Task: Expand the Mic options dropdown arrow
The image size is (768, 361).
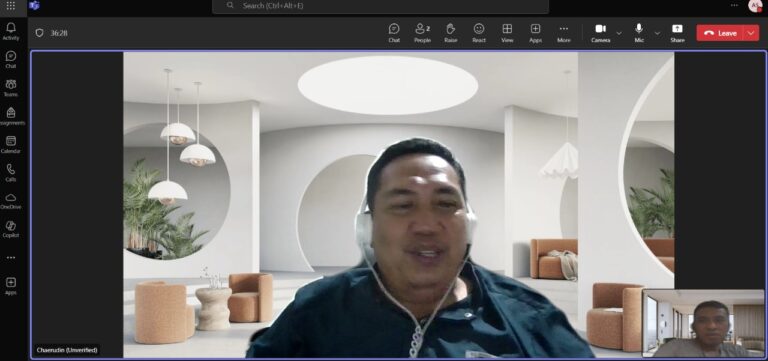Action: [x=657, y=33]
